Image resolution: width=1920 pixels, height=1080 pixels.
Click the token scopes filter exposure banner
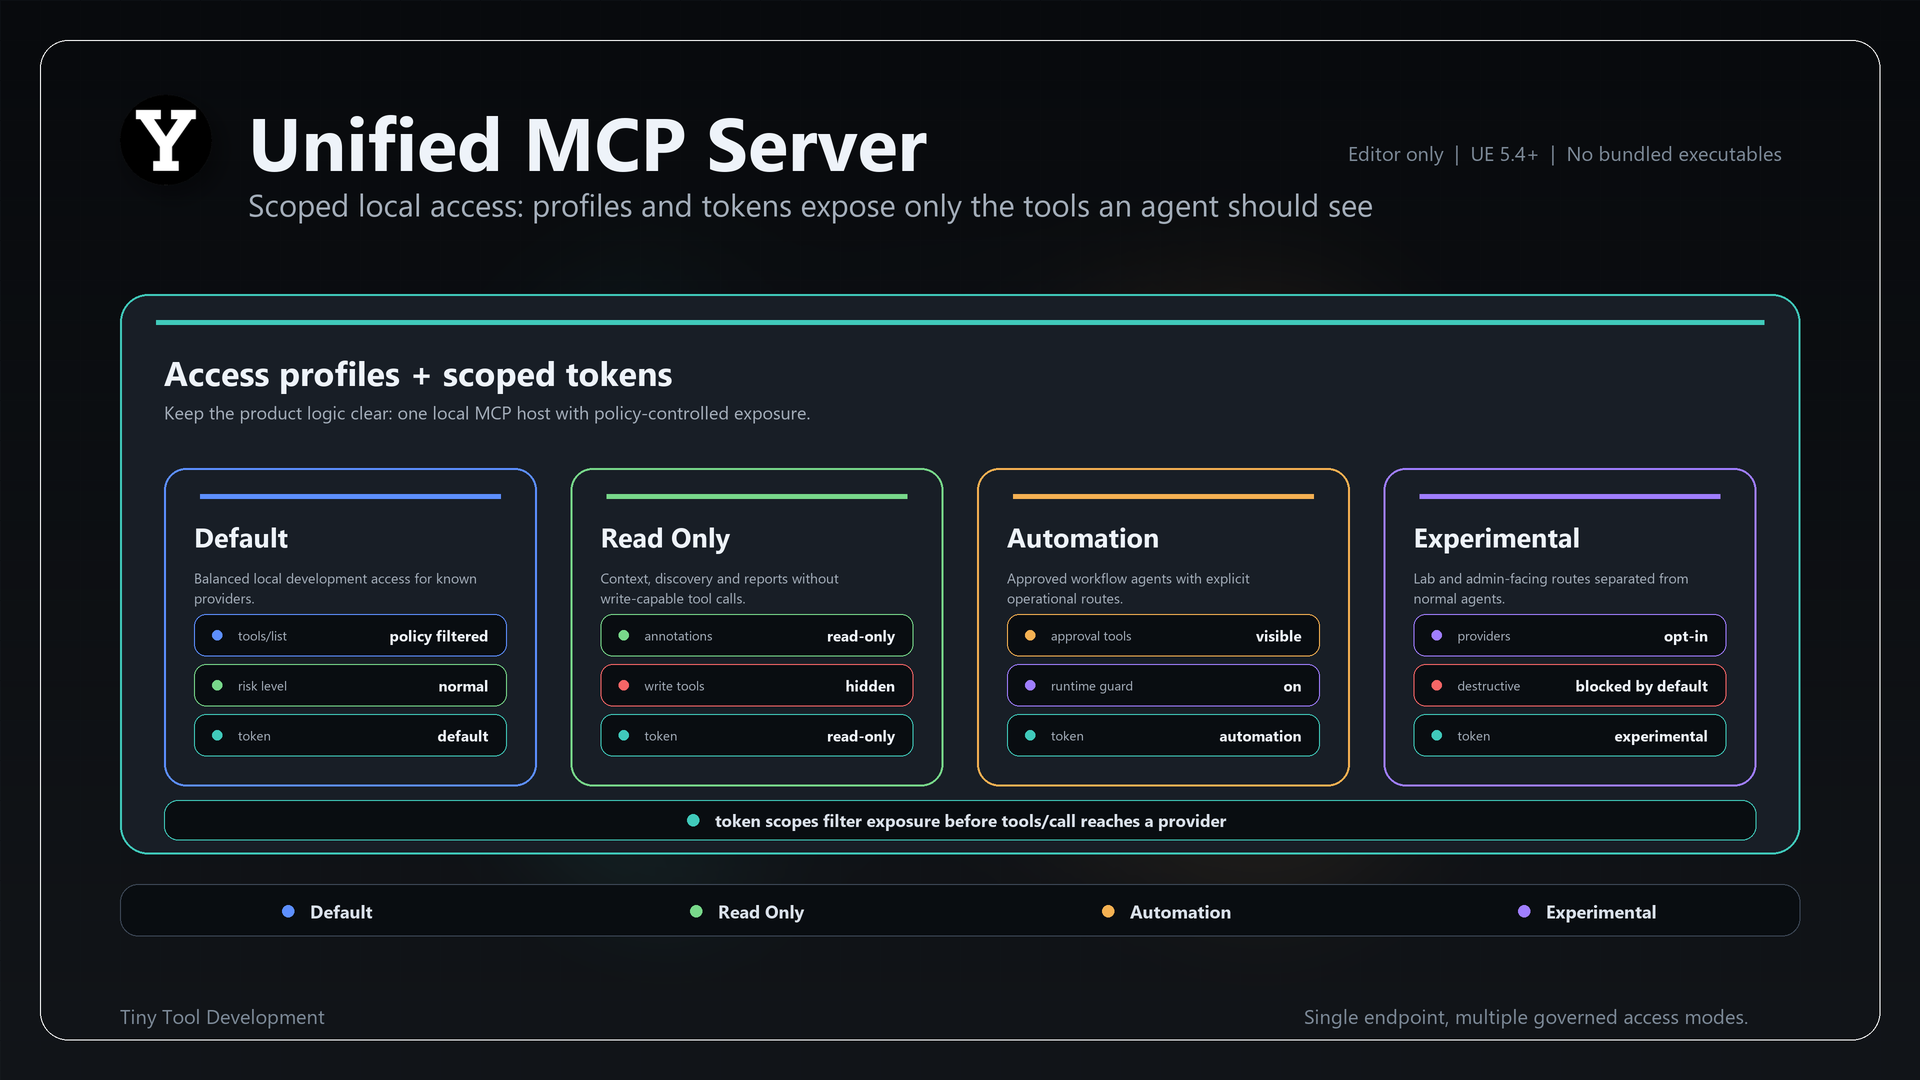(960, 821)
